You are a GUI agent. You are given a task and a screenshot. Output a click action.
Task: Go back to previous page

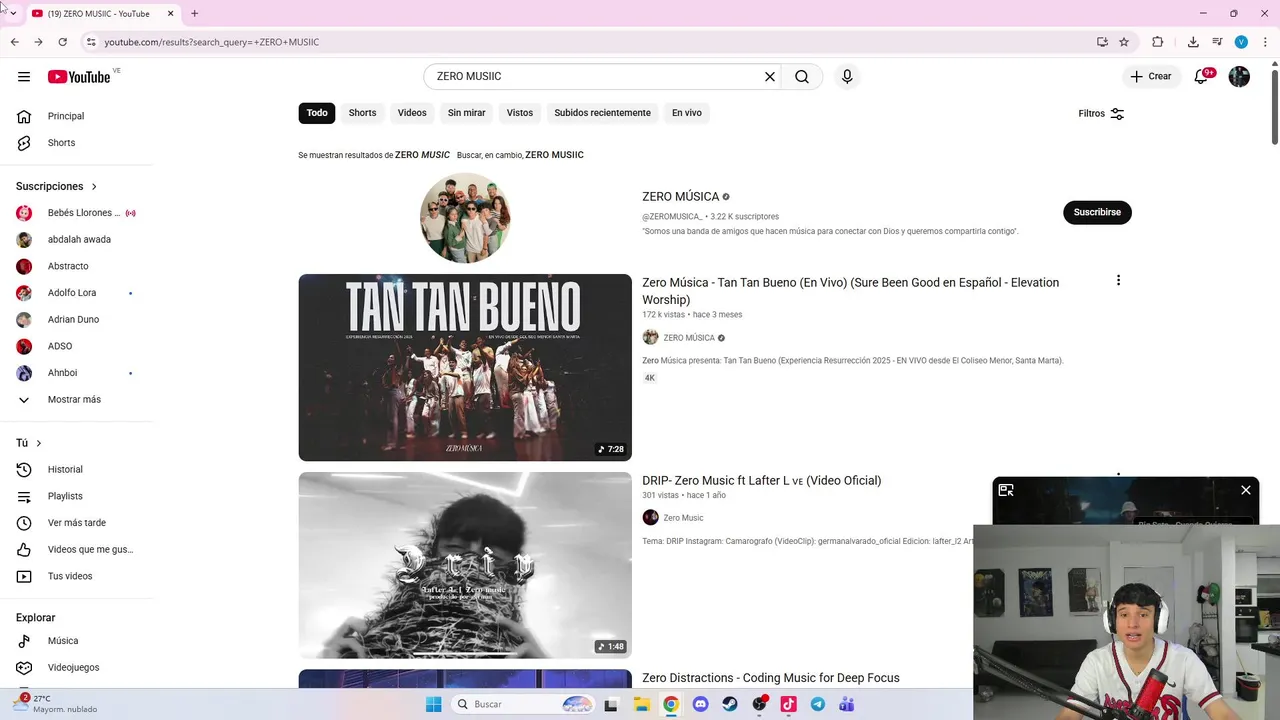(14, 42)
